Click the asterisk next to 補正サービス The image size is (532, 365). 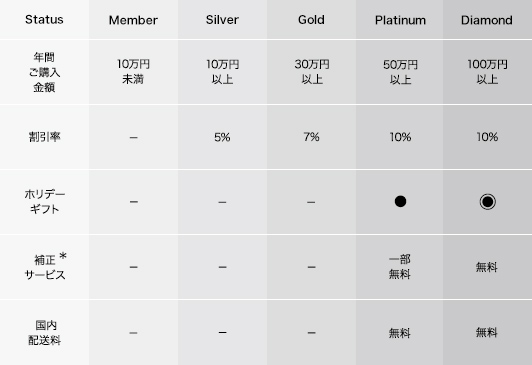[x=63, y=256]
